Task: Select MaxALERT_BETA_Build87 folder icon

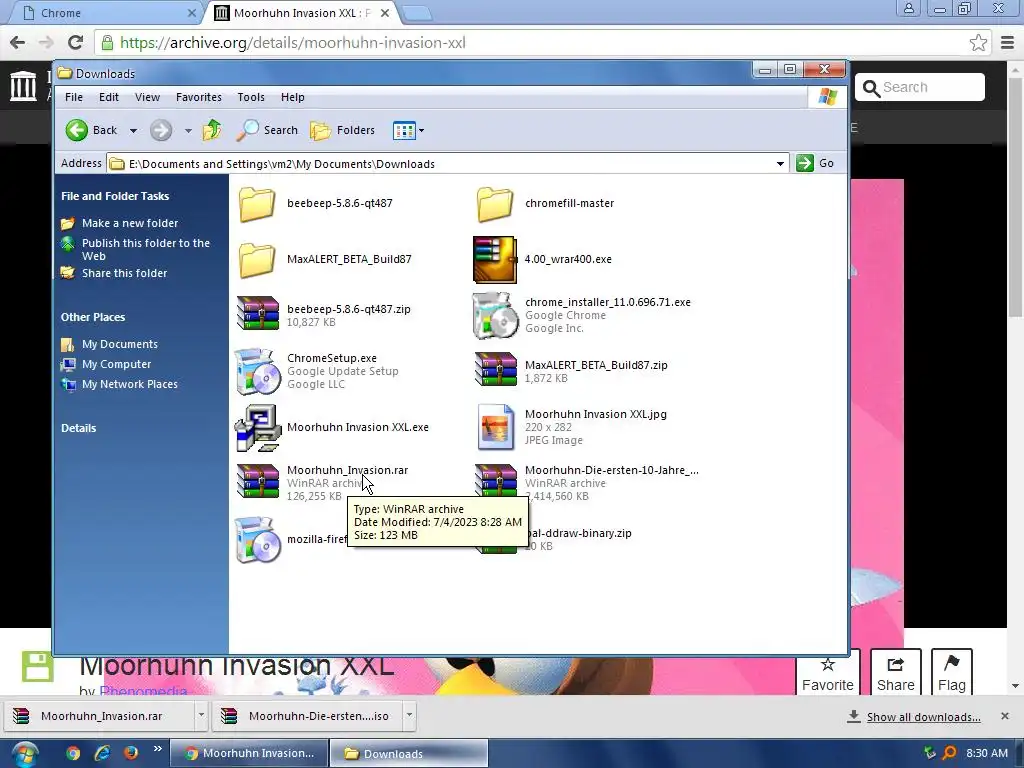Action: (257, 259)
